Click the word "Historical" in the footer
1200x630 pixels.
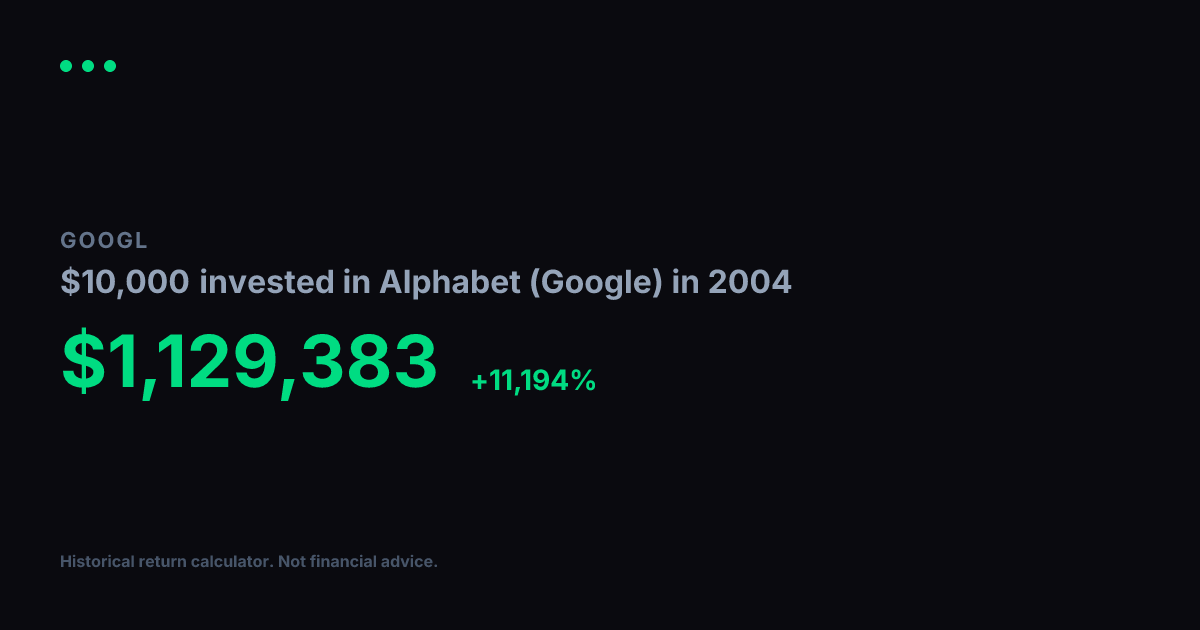96,562
